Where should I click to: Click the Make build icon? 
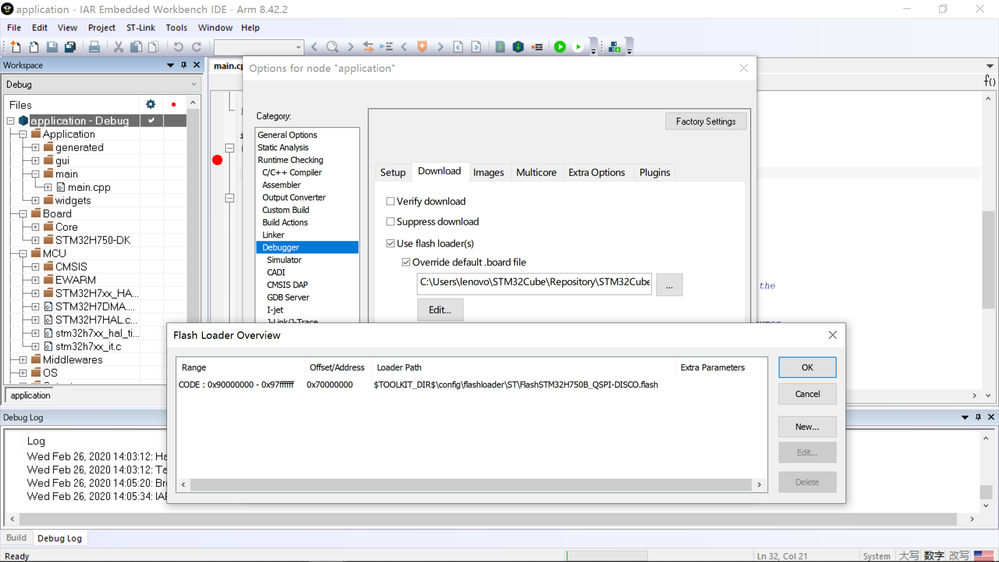click(x=518, y=47)
